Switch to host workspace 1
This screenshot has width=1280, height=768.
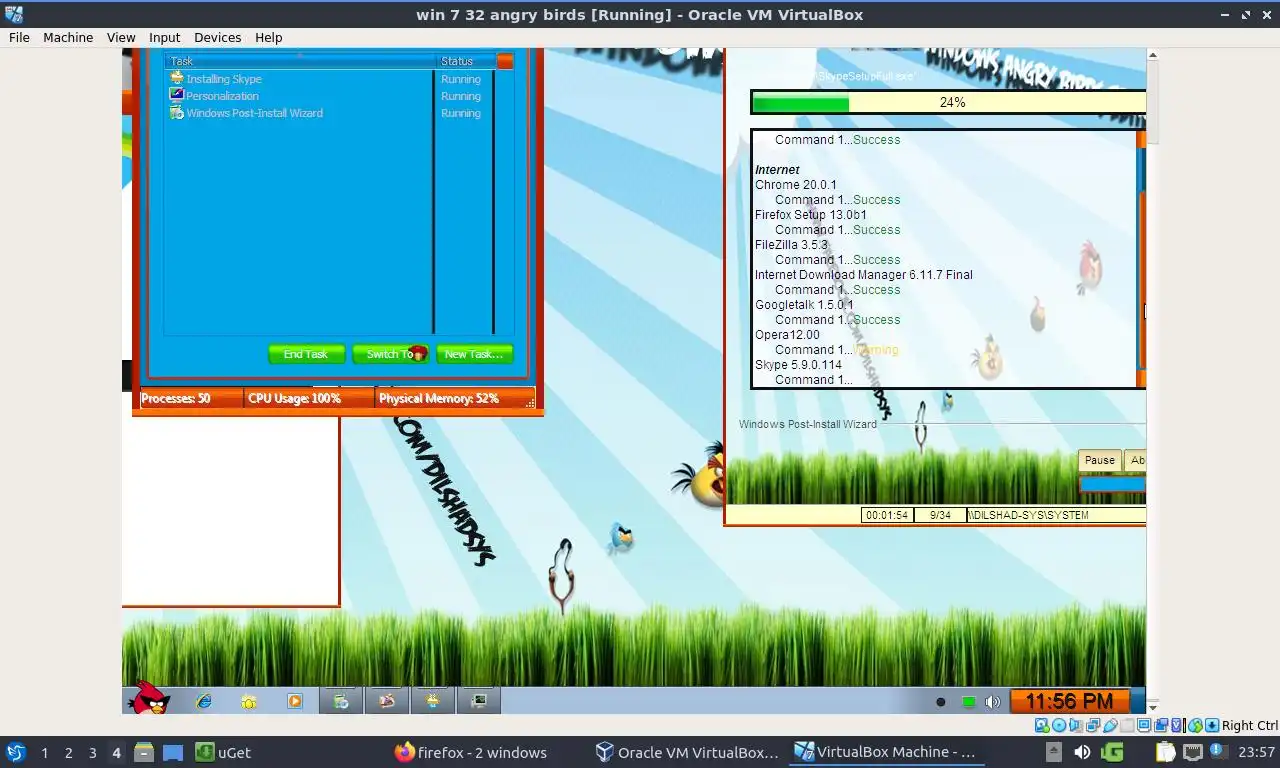tap(44, 752)
